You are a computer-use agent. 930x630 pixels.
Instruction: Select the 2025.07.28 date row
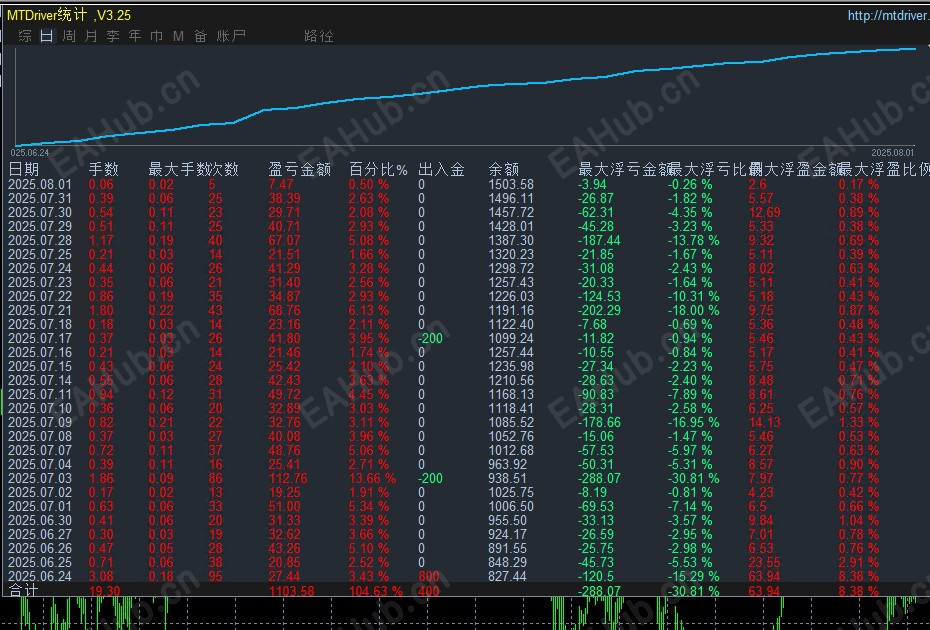(x=40, y=240)
